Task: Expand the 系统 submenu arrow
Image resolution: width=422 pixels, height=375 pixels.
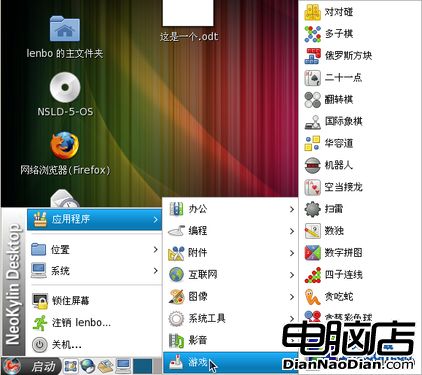Action: tap(155, 270)
